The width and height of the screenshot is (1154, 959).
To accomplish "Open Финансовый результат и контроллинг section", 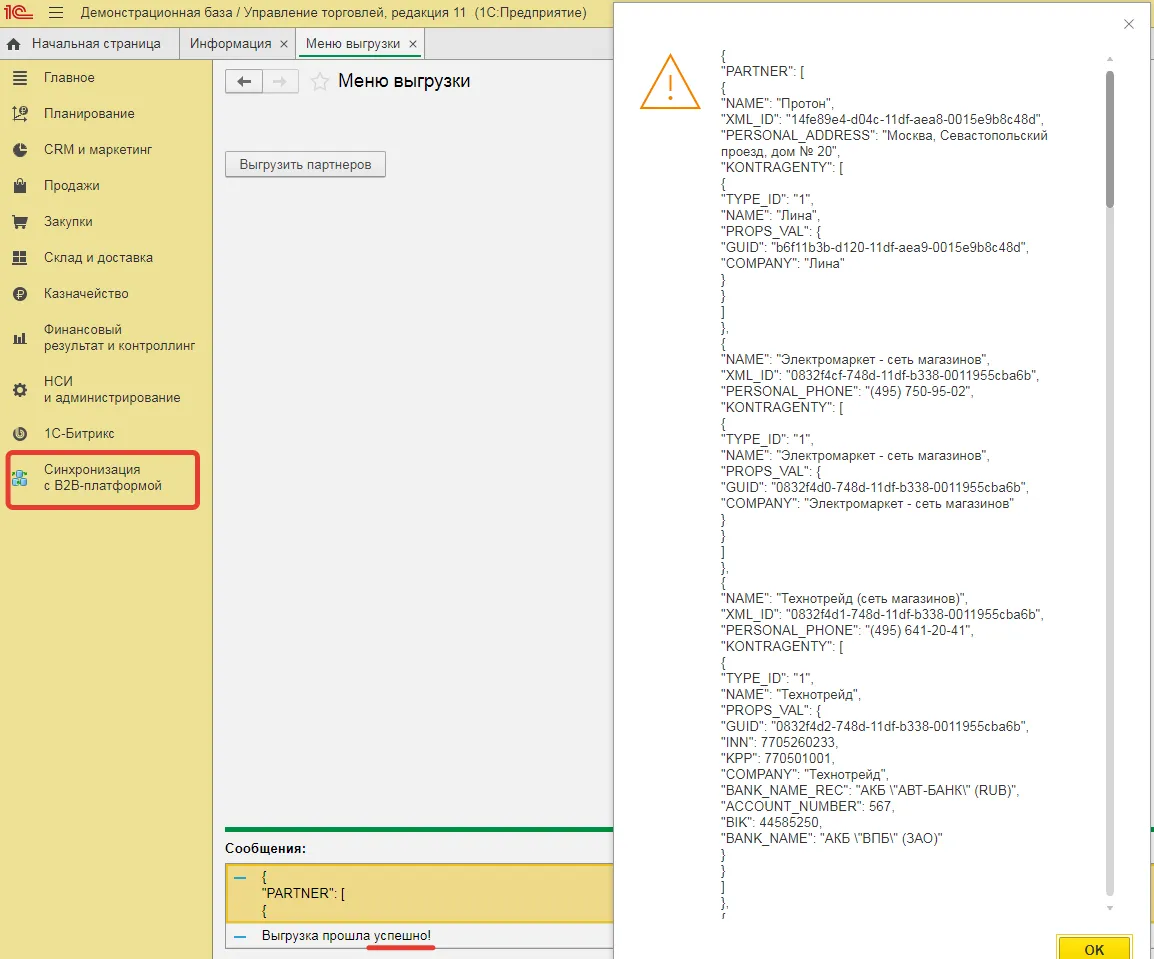I will (119, 338).
